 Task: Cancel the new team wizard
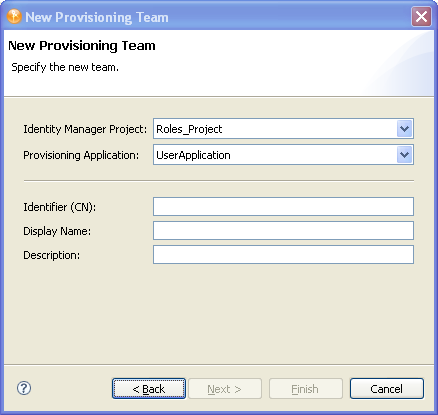coord(387,389)
